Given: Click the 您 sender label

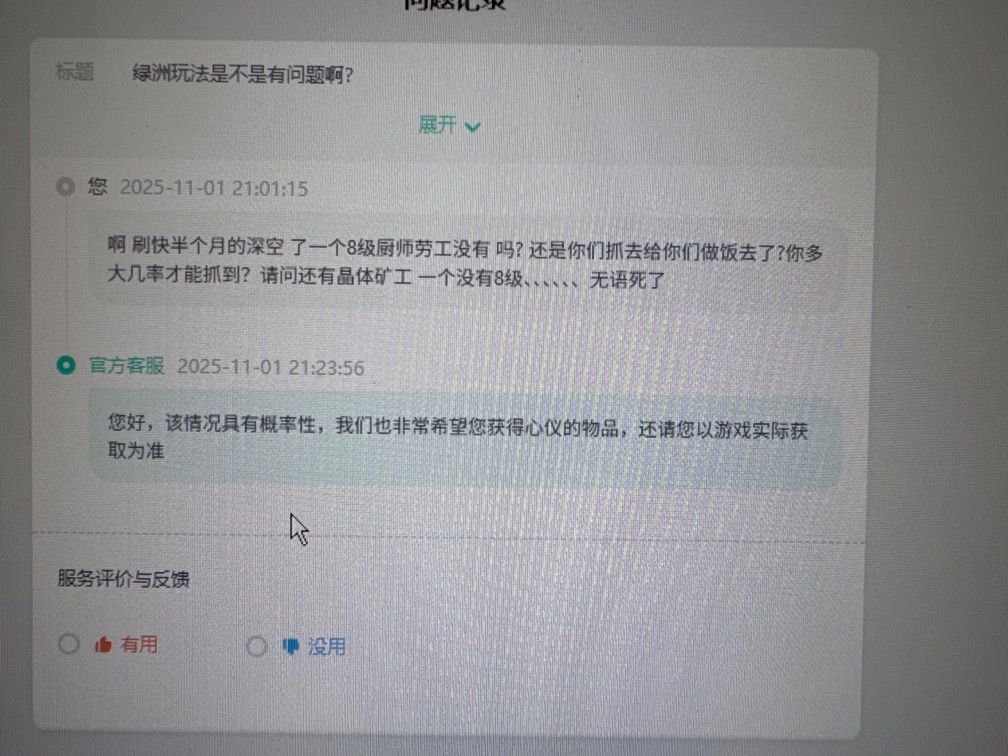Looking at the screenshot, I should pyautogui.click(x=98, y=186).
